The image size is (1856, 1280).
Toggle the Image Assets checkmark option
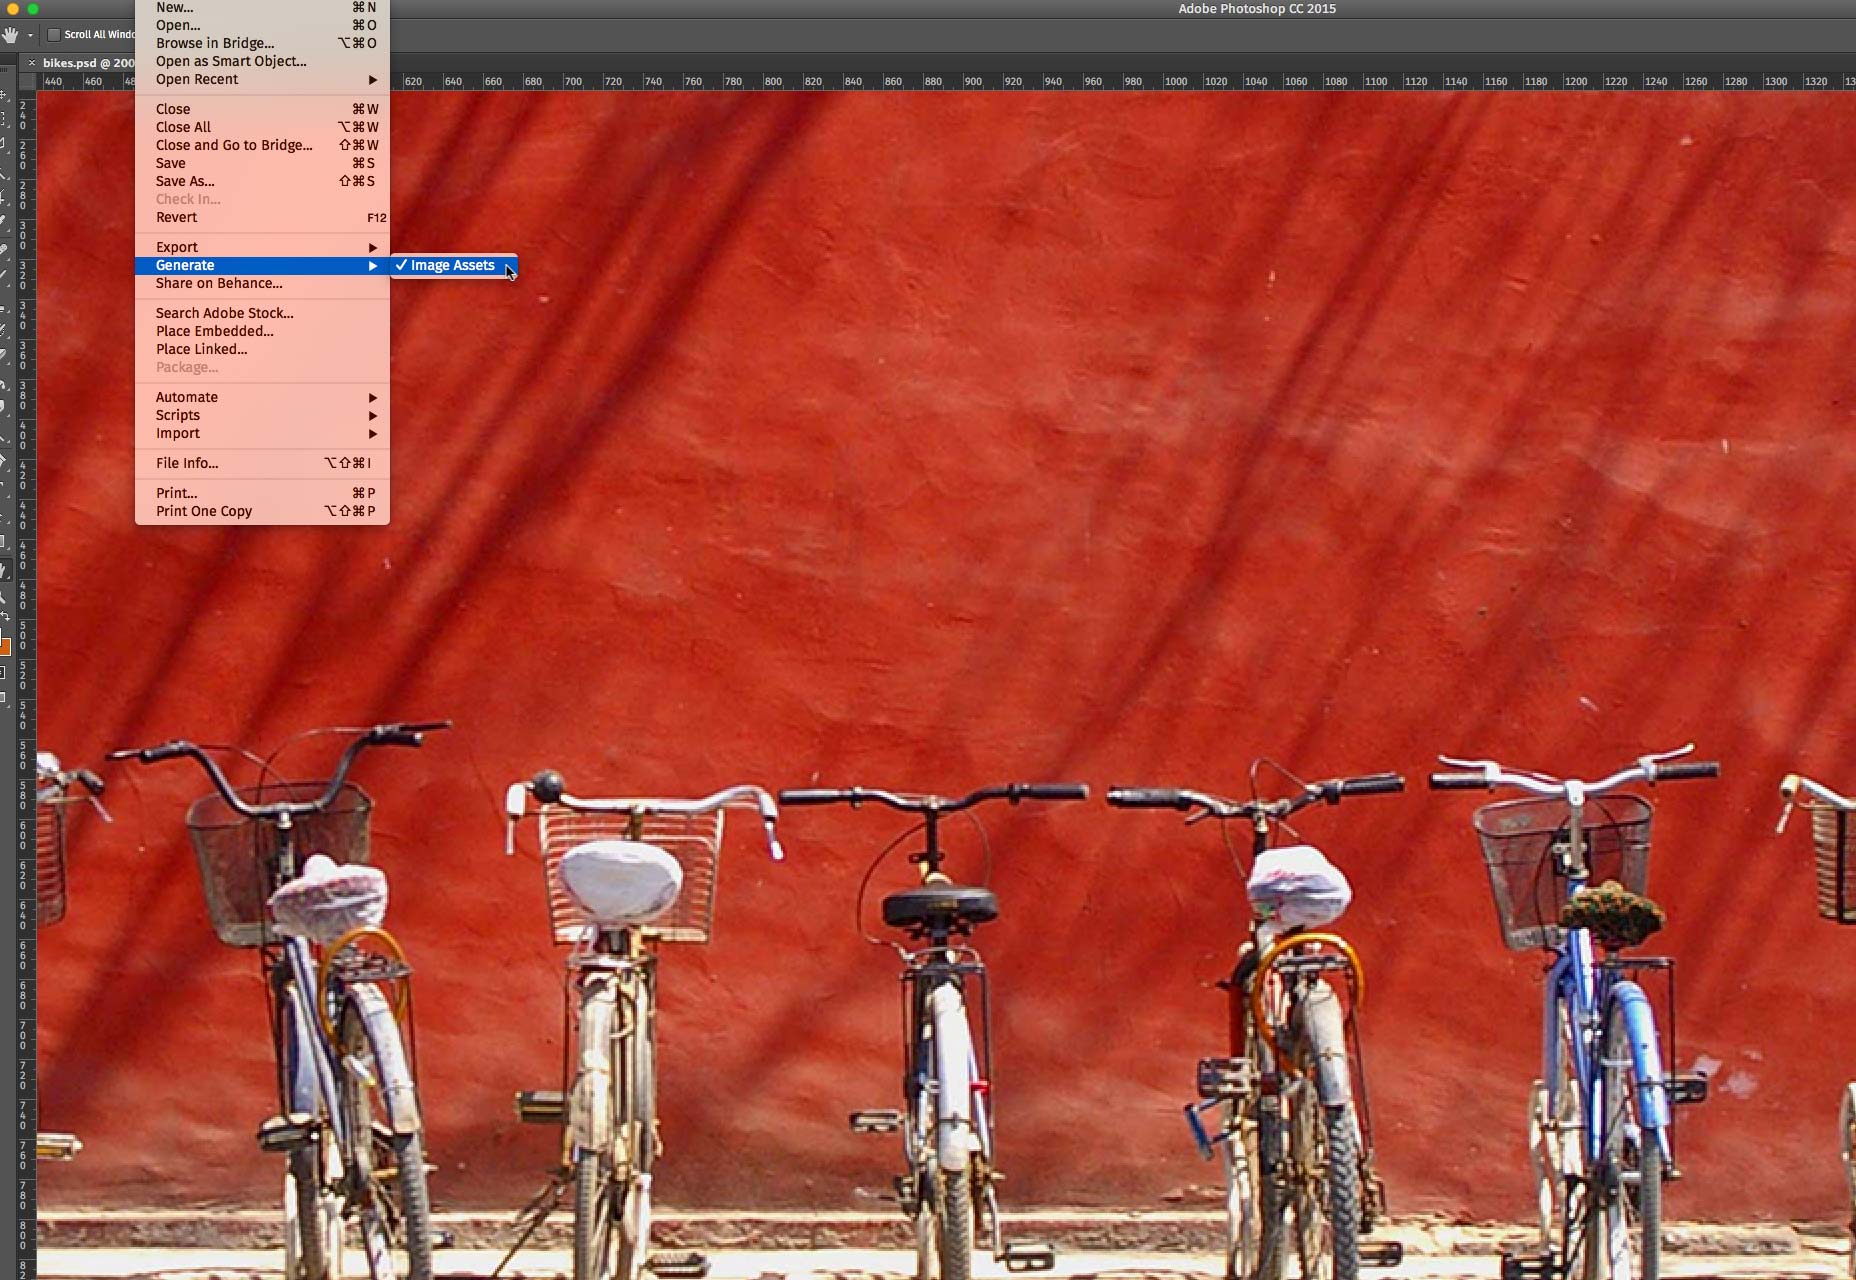[453, 265]
